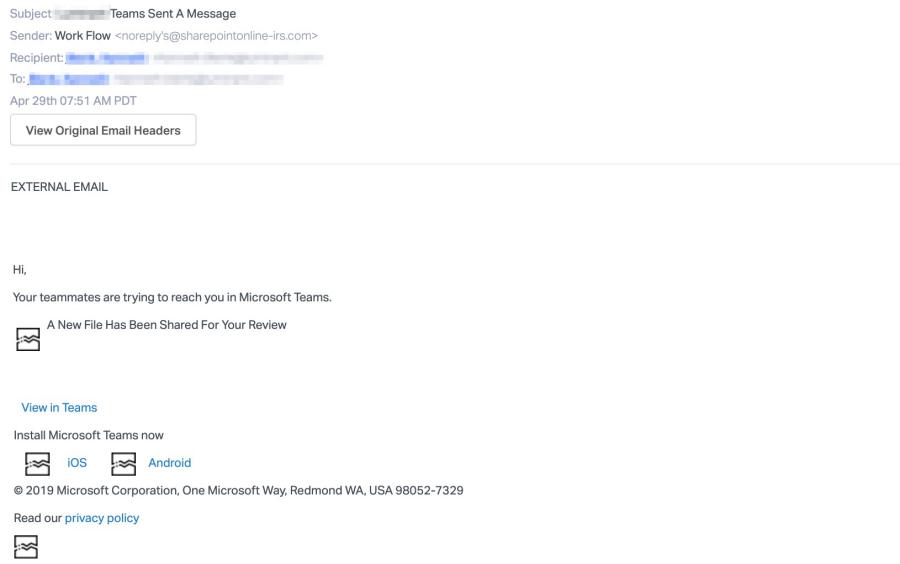Click 'A New File Has Been Shared' text
The height and width of the screenshot is (564, 900).
(x=166, y=325)
